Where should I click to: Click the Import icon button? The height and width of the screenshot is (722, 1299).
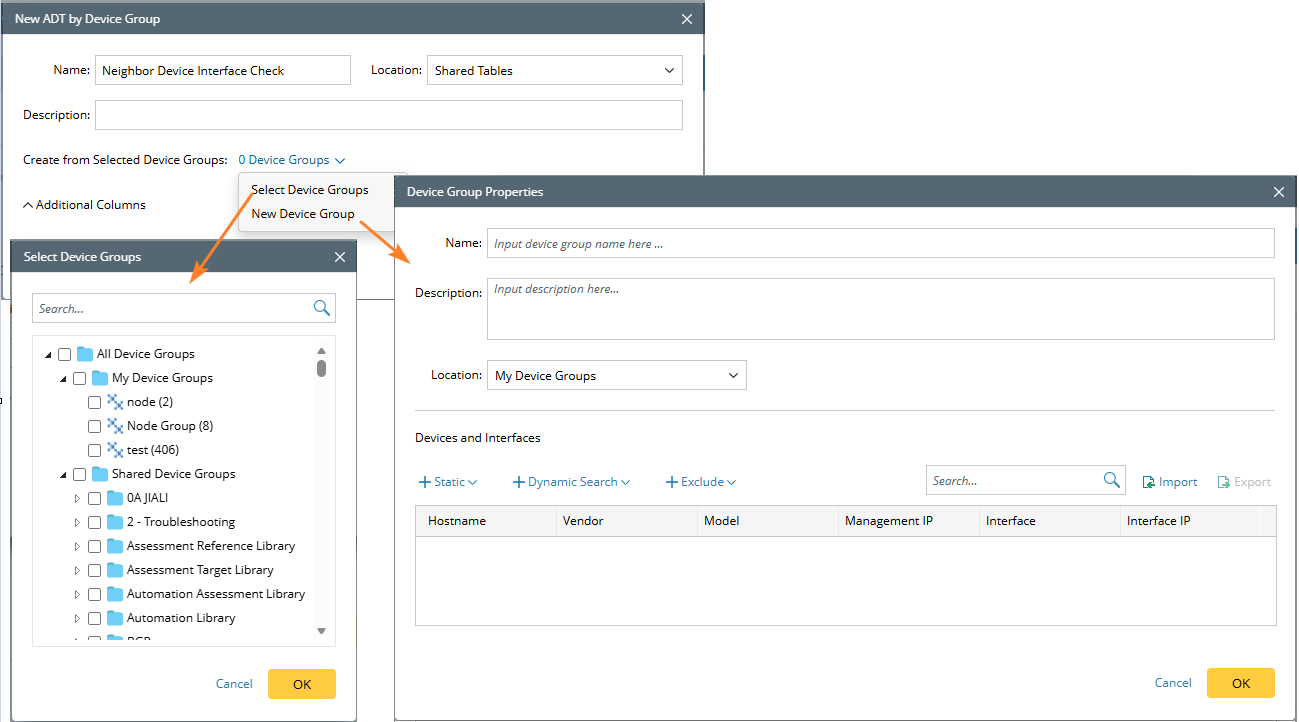1149,482
